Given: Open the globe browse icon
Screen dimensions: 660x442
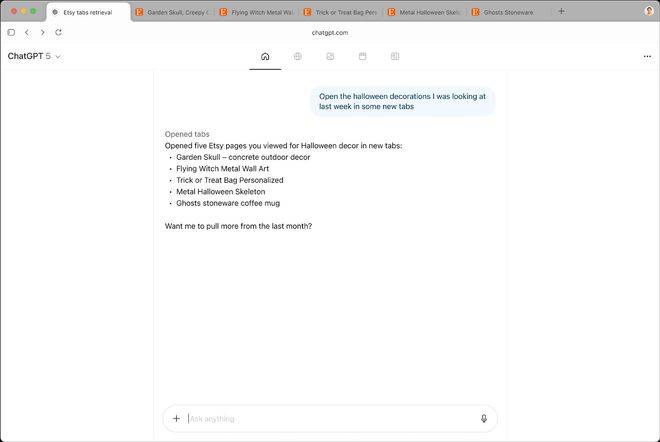Looking at the screenshot, I should coord(297,57).
